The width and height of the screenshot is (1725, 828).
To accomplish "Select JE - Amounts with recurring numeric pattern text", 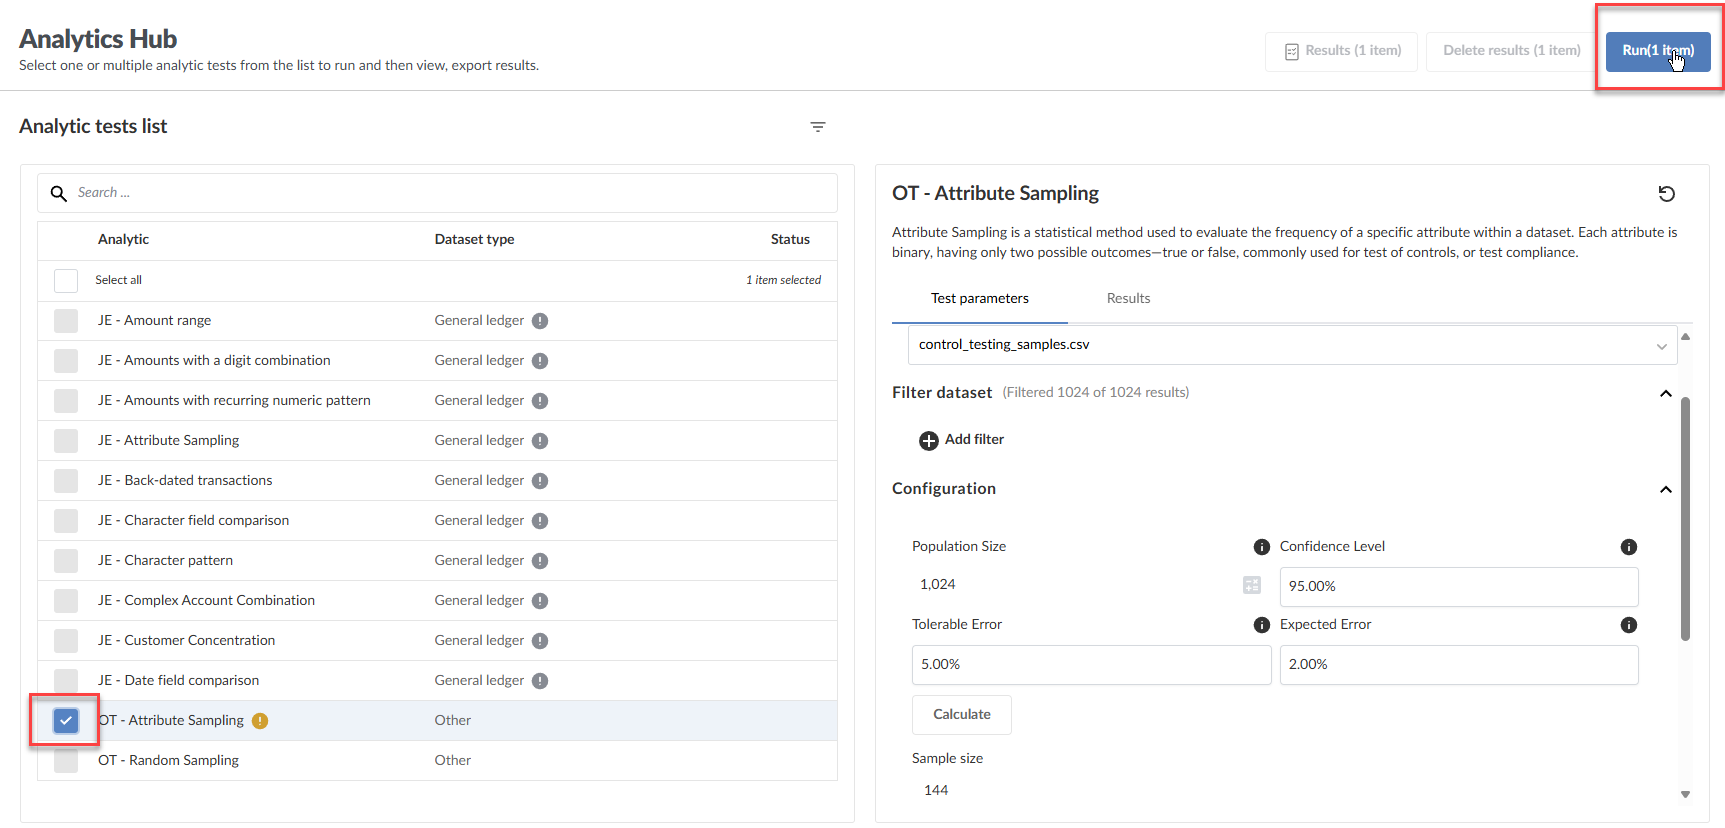I will pyautogui.click(x=234, y=401).
